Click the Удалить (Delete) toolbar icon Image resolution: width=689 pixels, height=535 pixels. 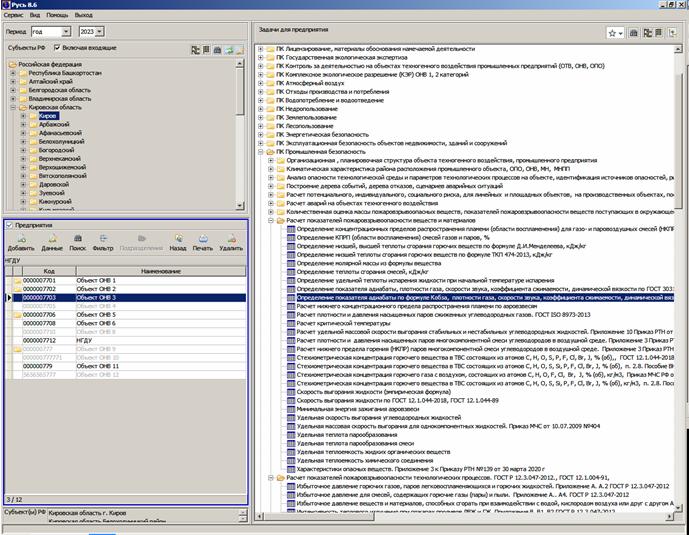click(x=231, y=241)
